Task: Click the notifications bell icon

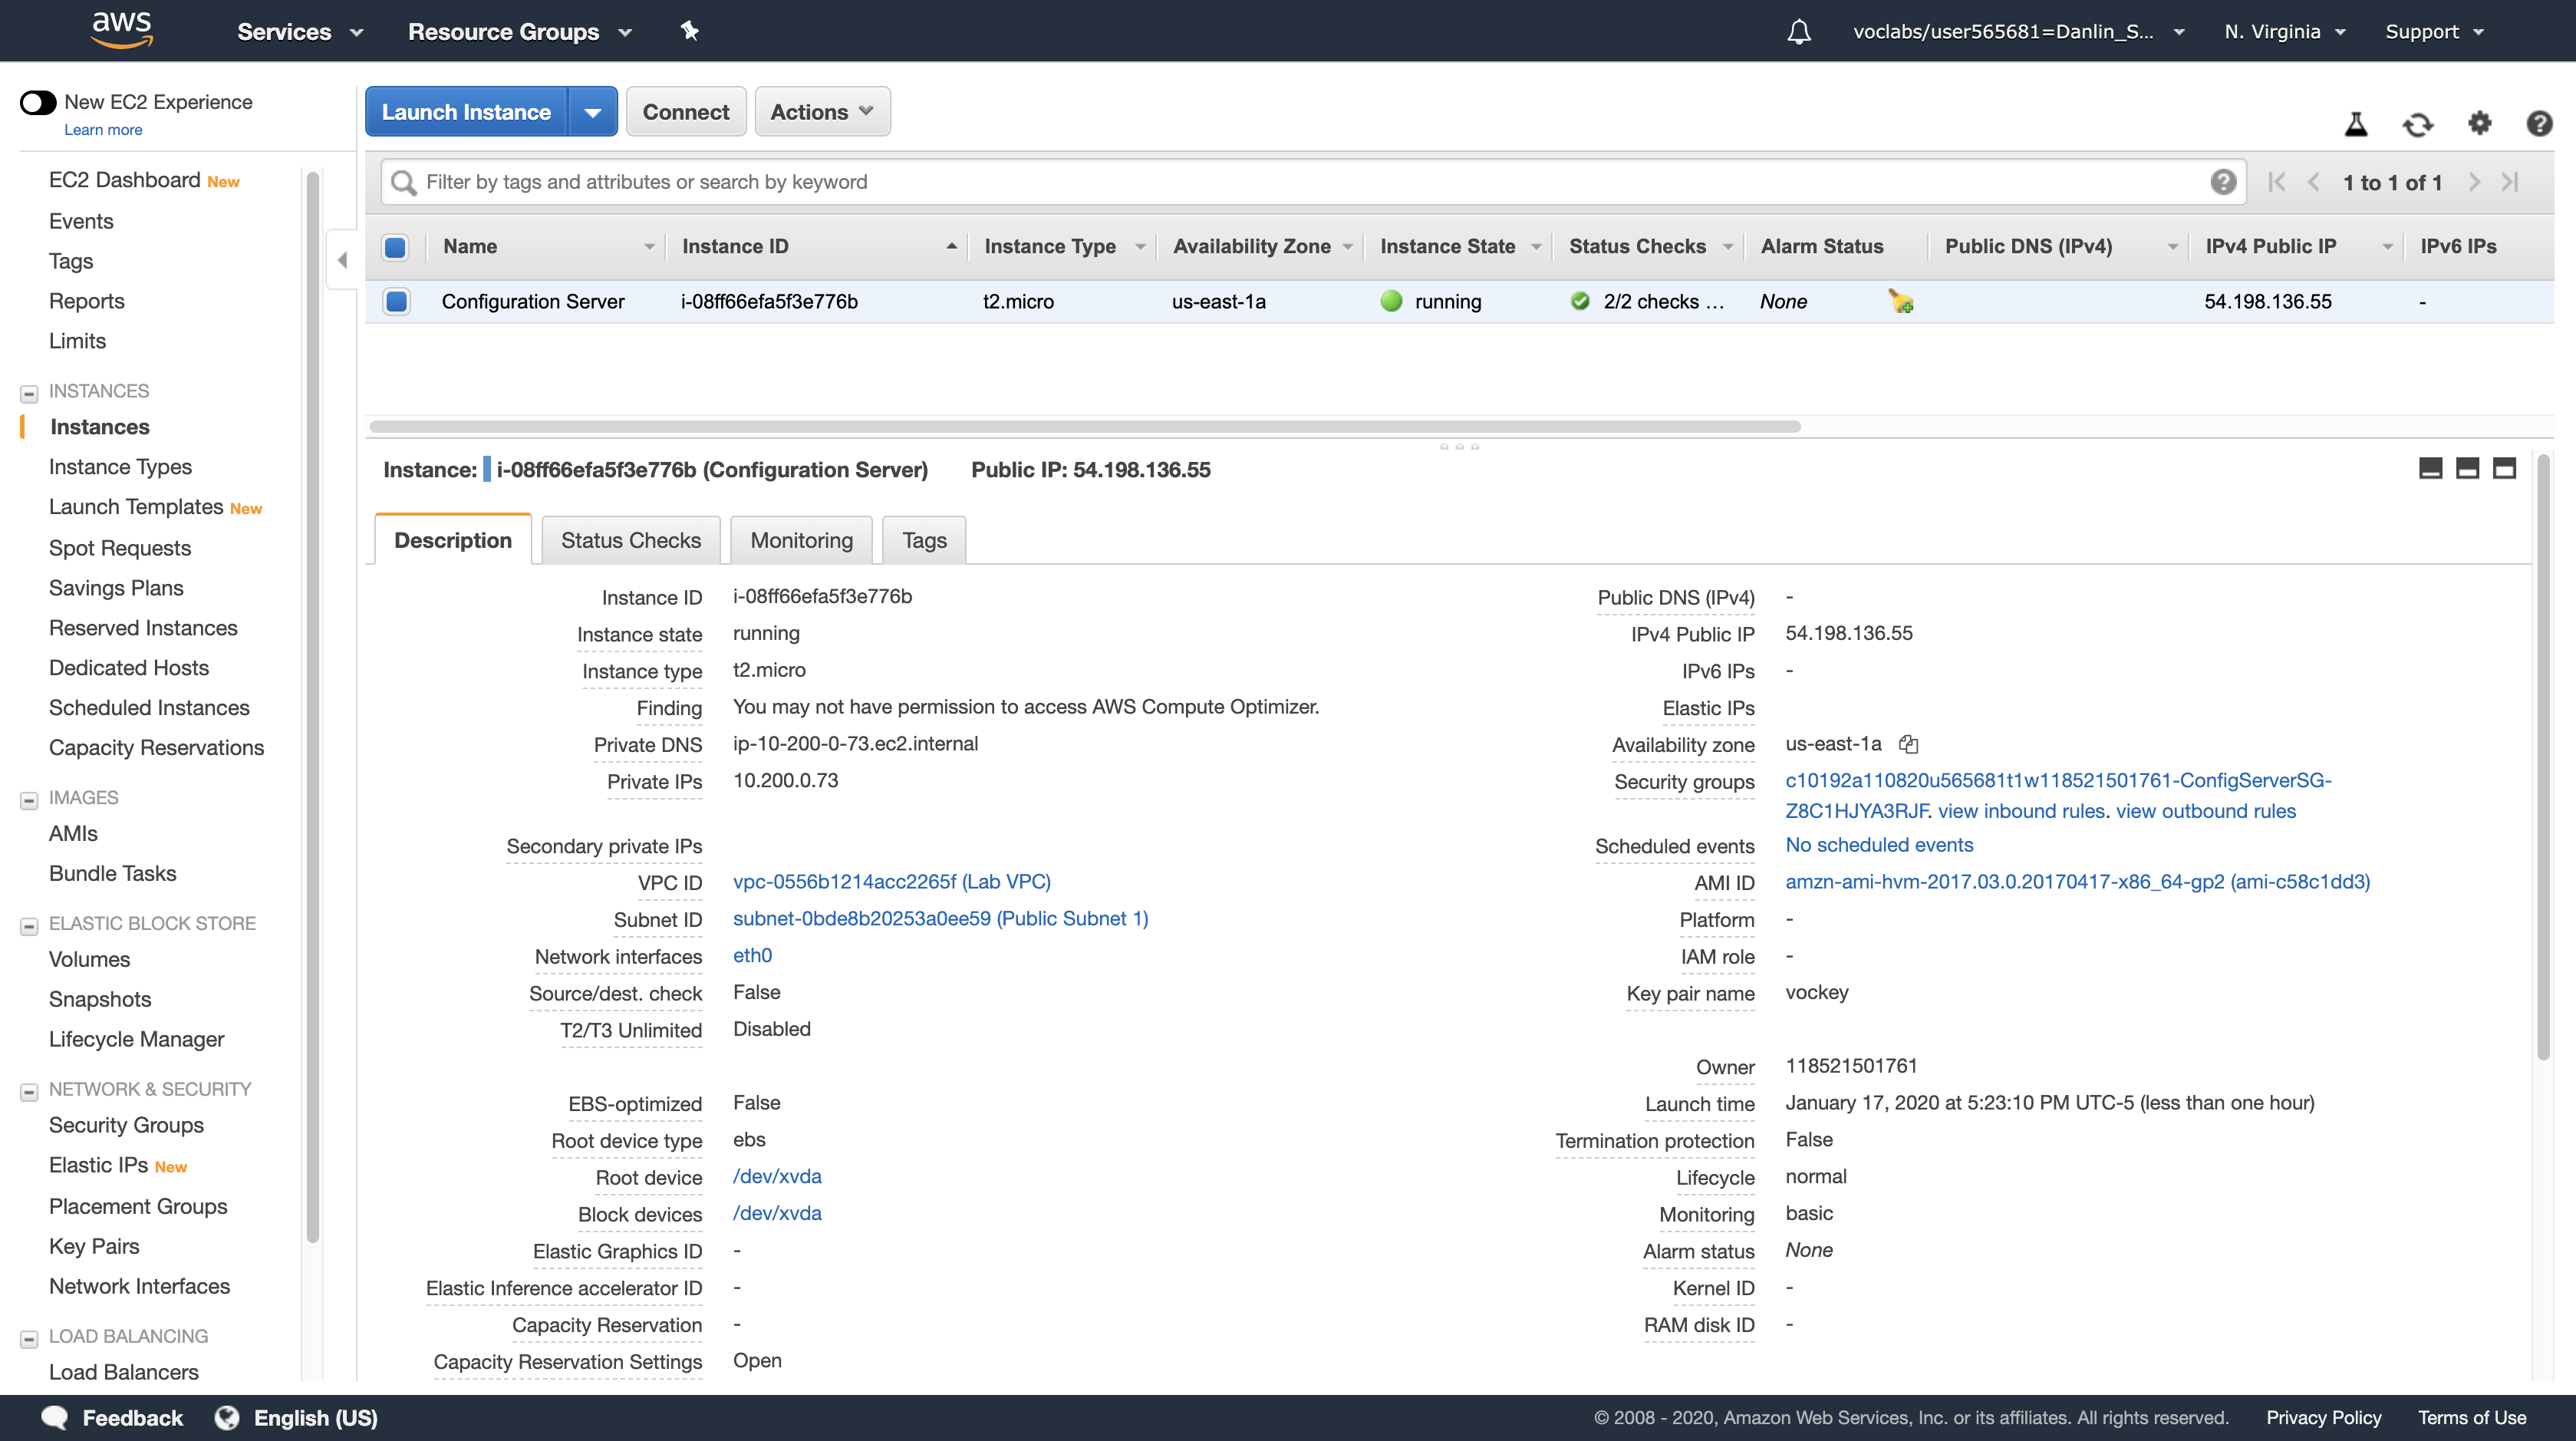Action: pyautogui.click(x=1798, y=32)
